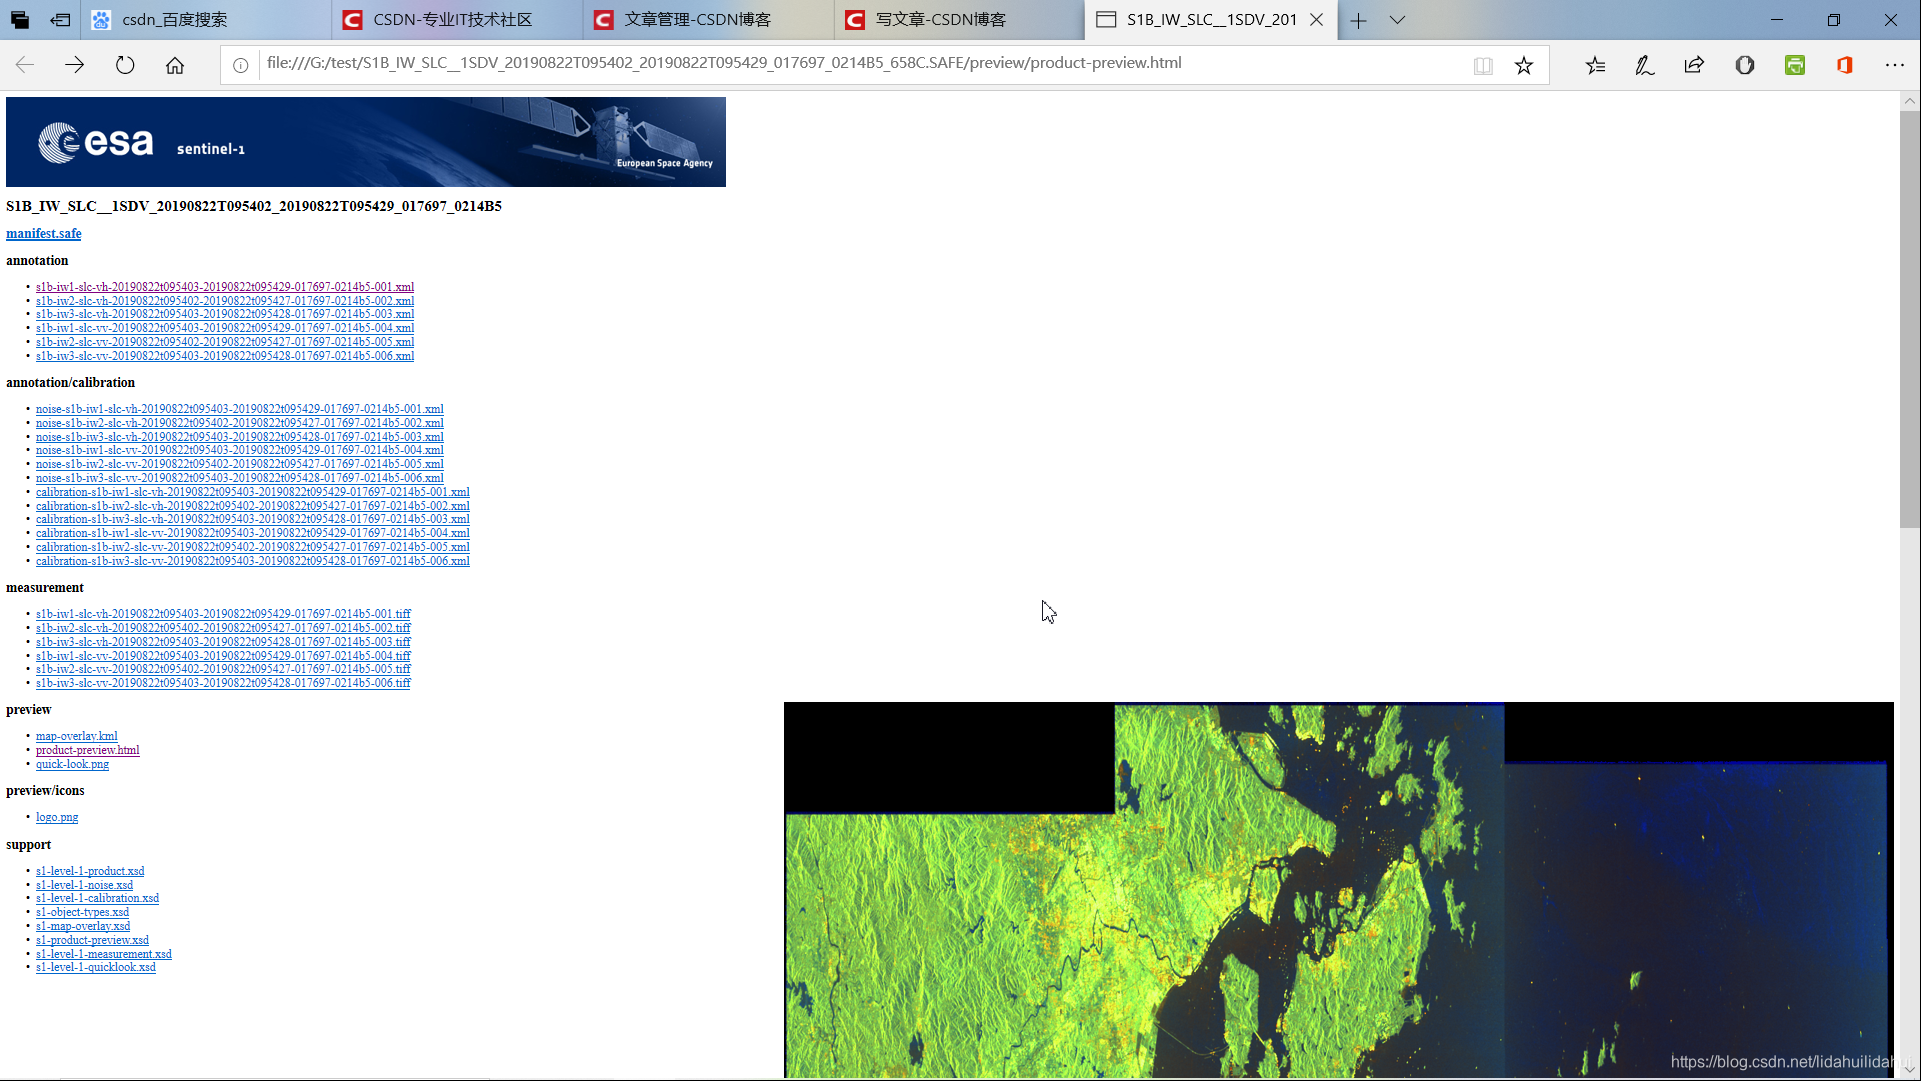
Task: Click the home button in browser toolbar
Action: 174,63
